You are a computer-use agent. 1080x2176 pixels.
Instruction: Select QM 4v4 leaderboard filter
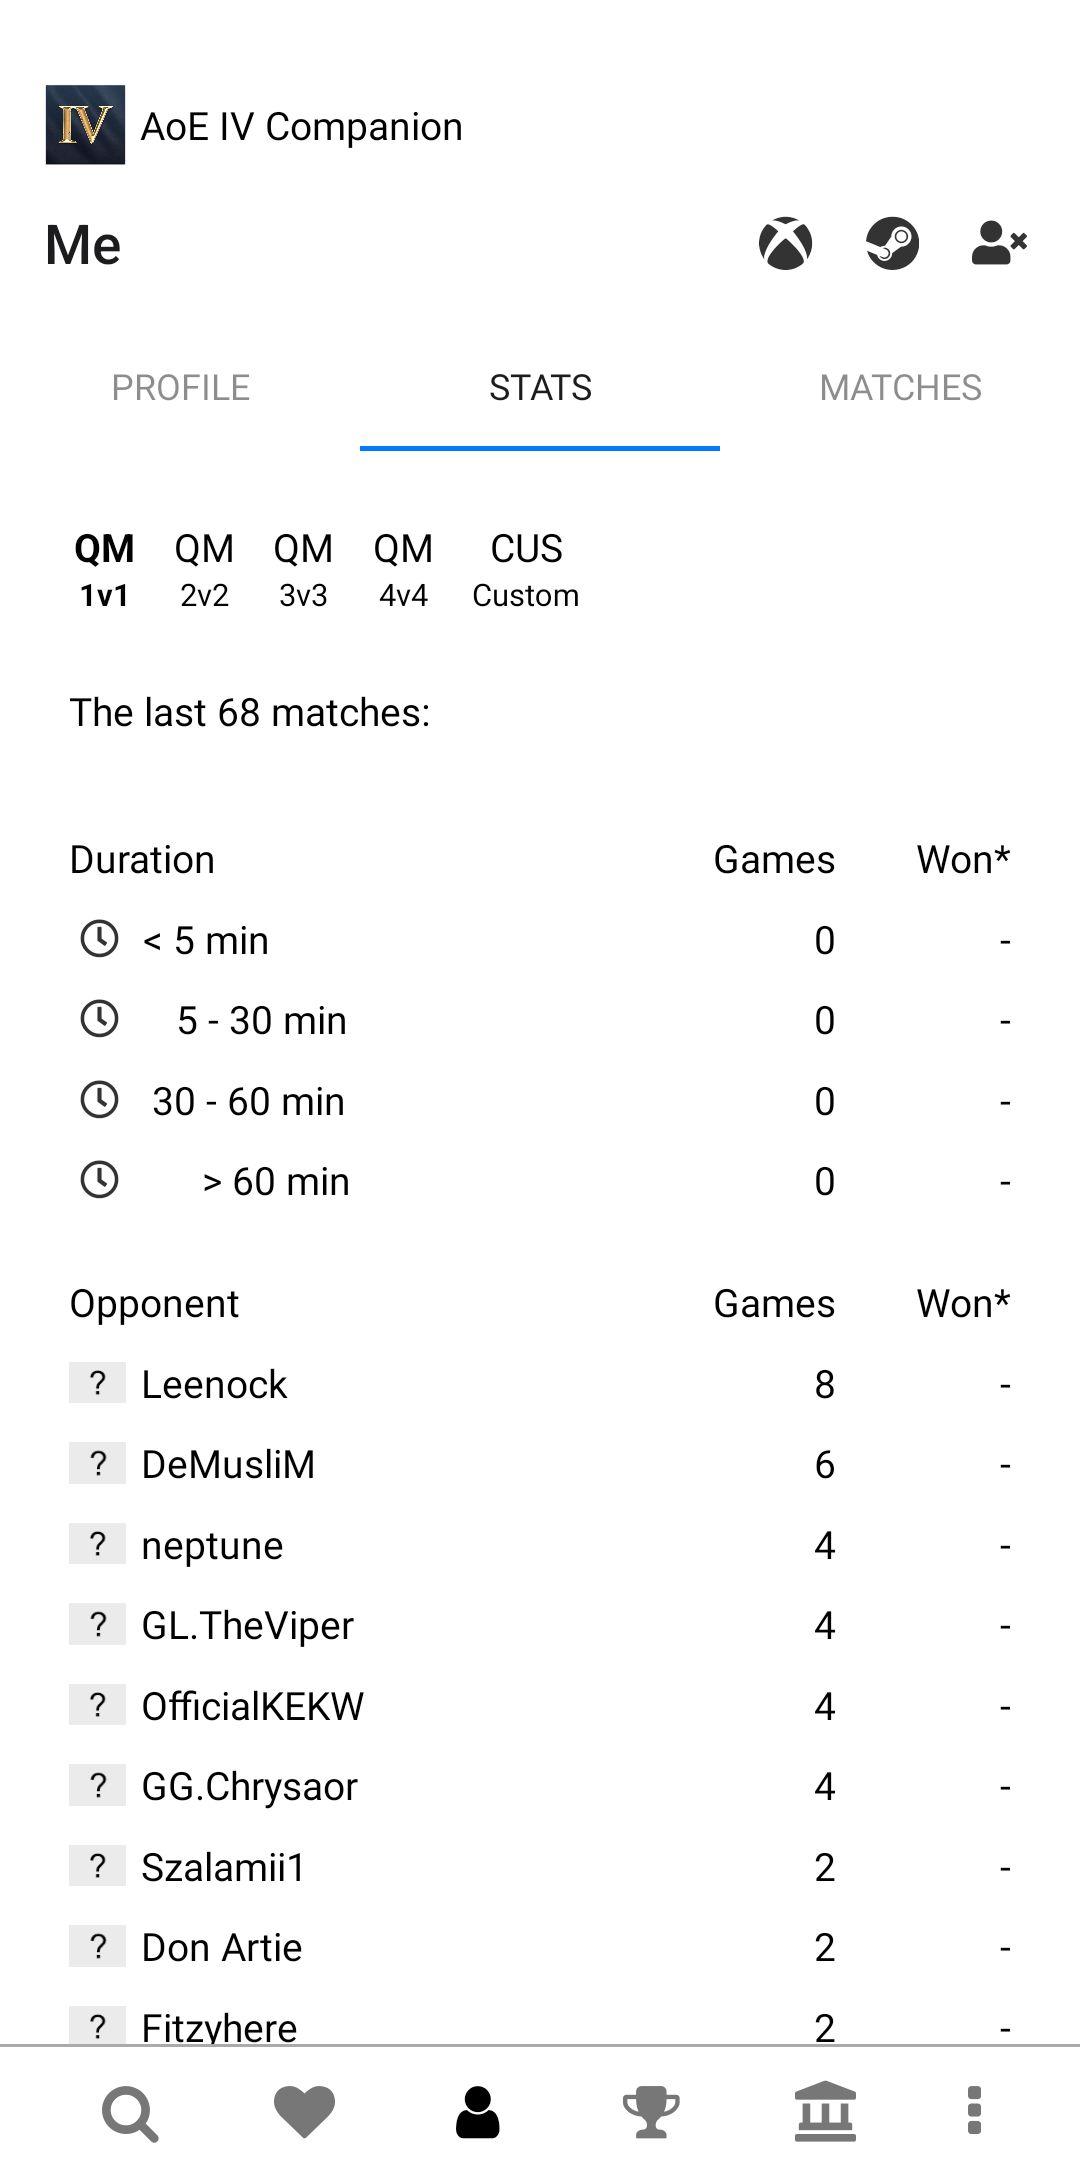click(x=403, y=570)
